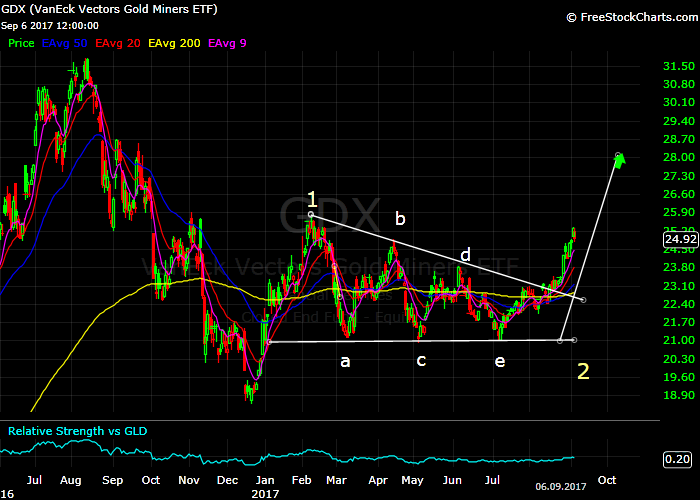Click the Relative Strength vs GLD label

click(78, 431)
